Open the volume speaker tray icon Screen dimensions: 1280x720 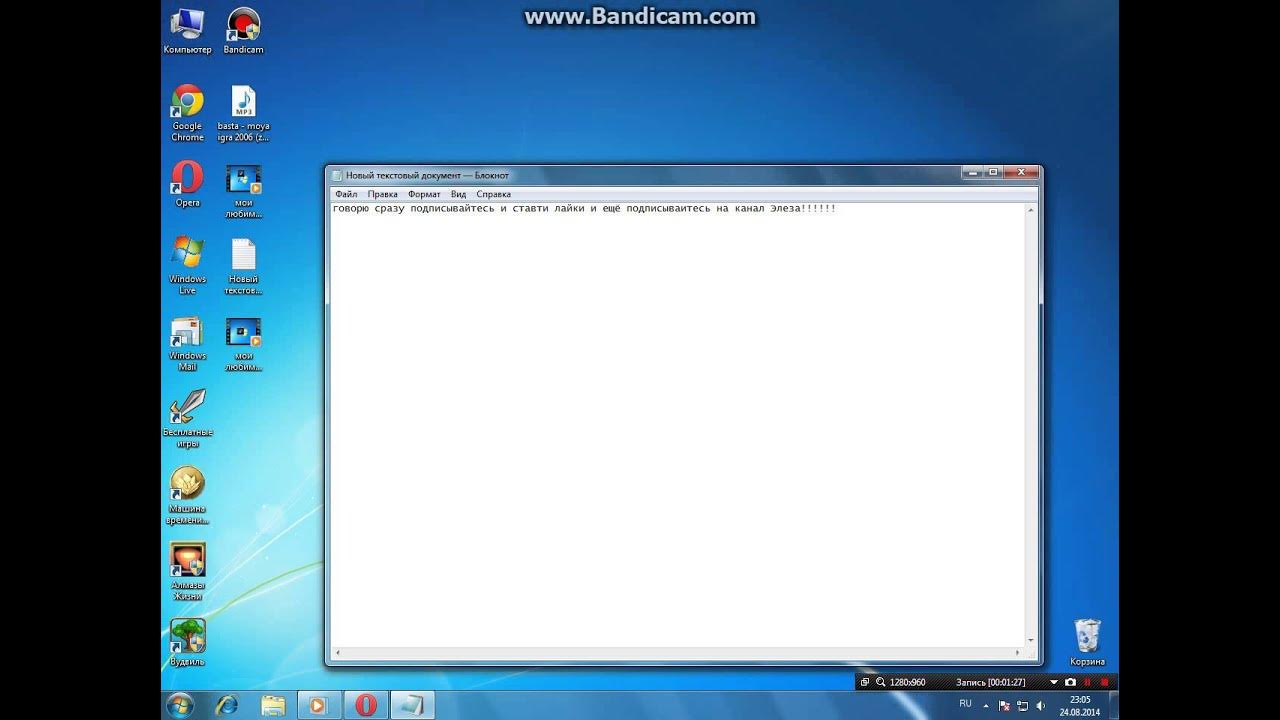(1039, 705)
